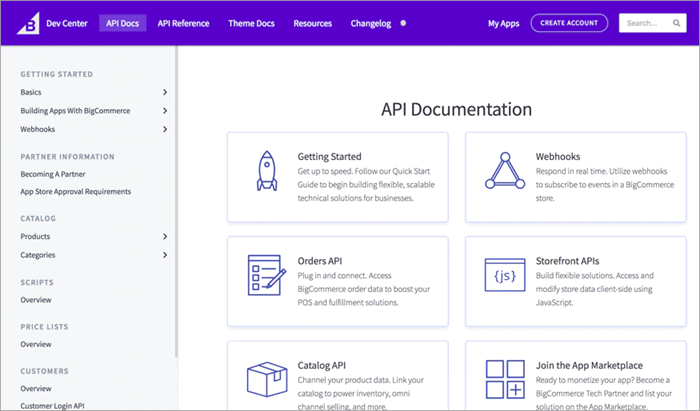Click the Getting Started rocket icon
Image resolution: width=700 pixels, height=411 pixels.
[267, 171]
